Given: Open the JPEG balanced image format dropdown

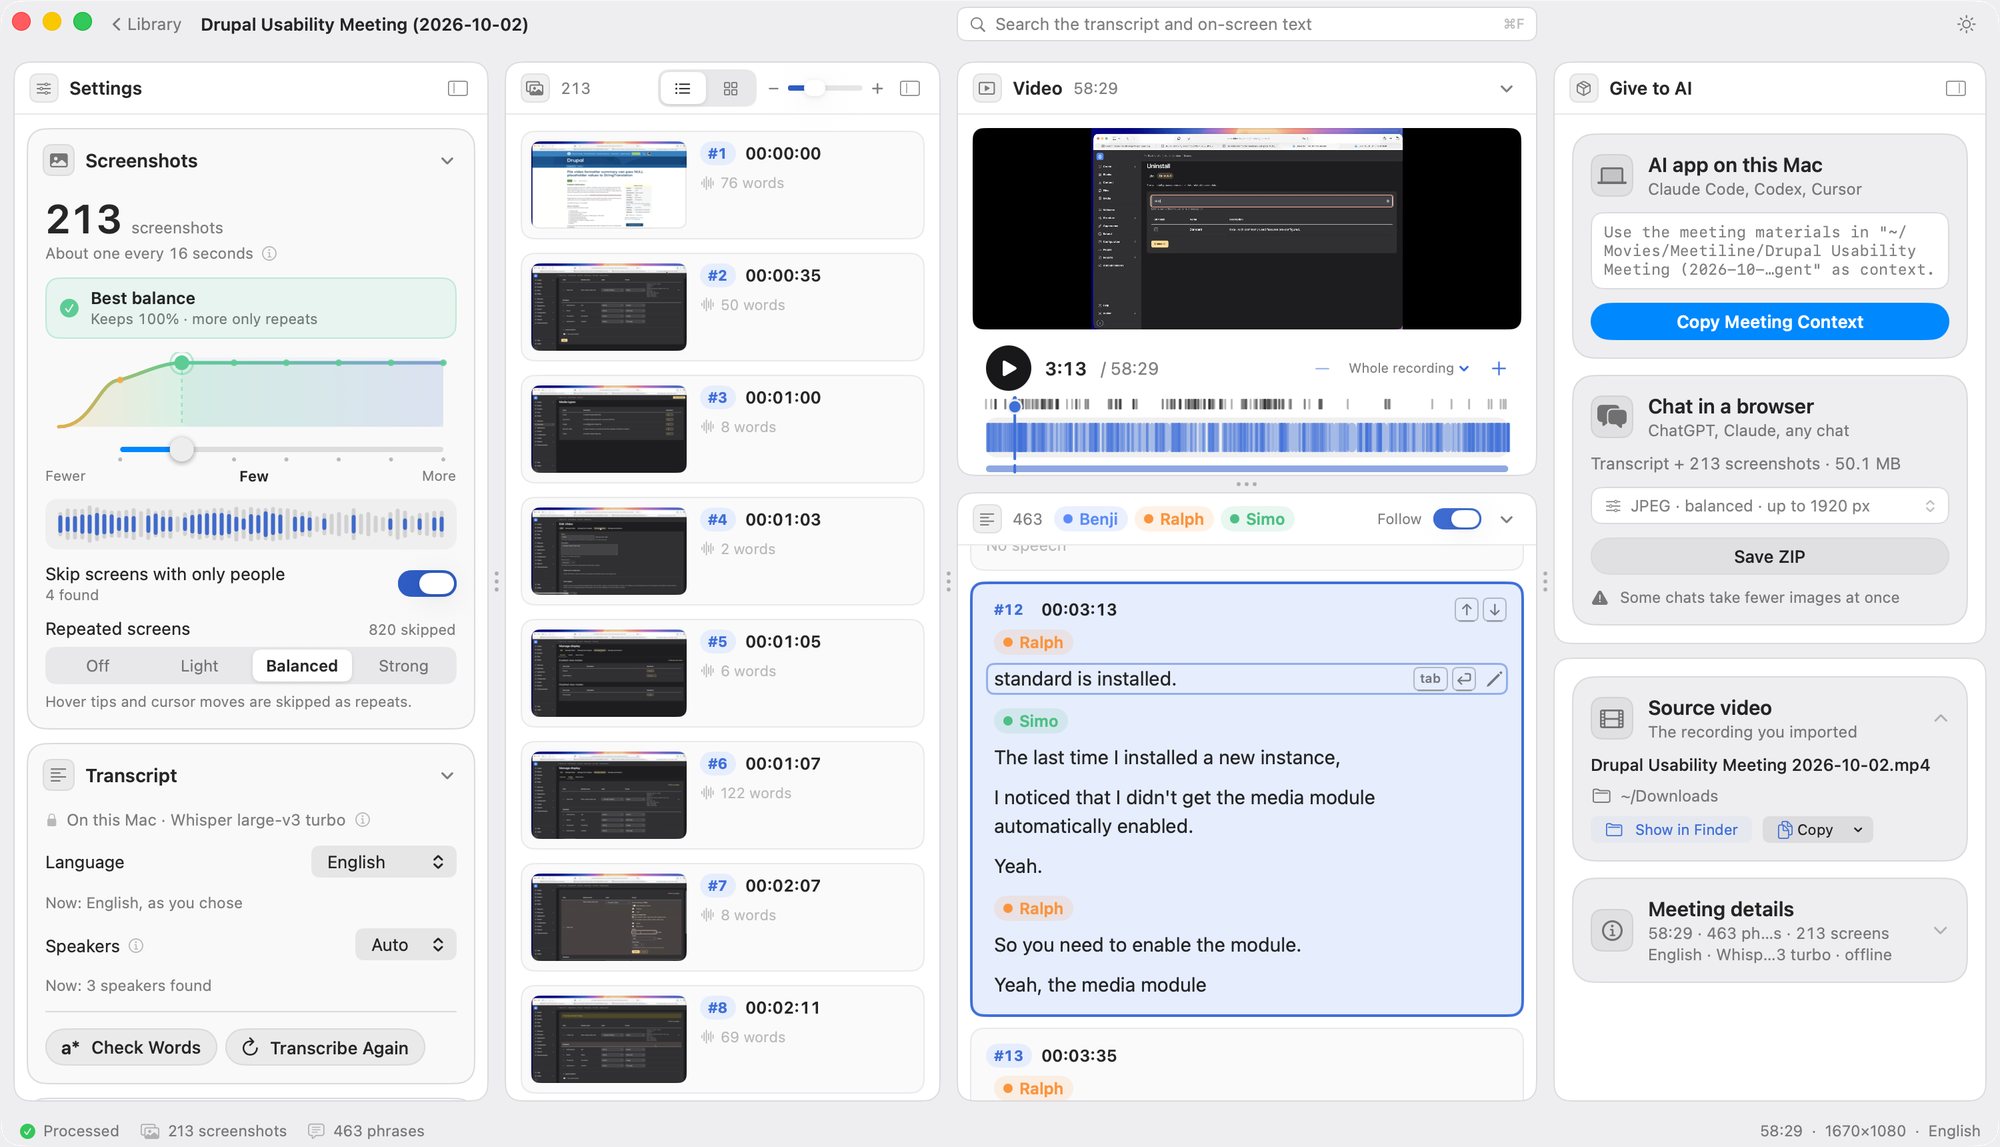Looking at the screenshot, I should (x=1769, y=505).
